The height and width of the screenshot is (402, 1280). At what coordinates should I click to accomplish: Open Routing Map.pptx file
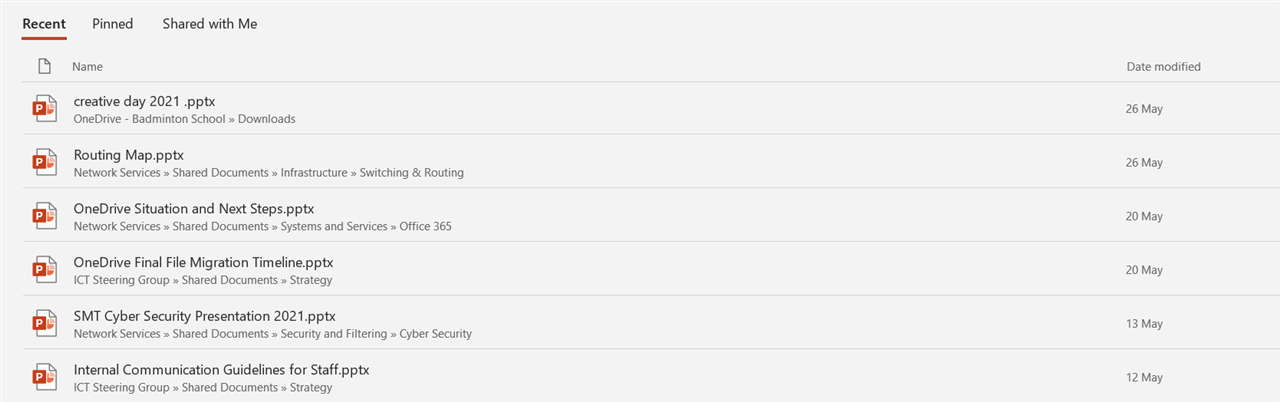click(128, 155)
